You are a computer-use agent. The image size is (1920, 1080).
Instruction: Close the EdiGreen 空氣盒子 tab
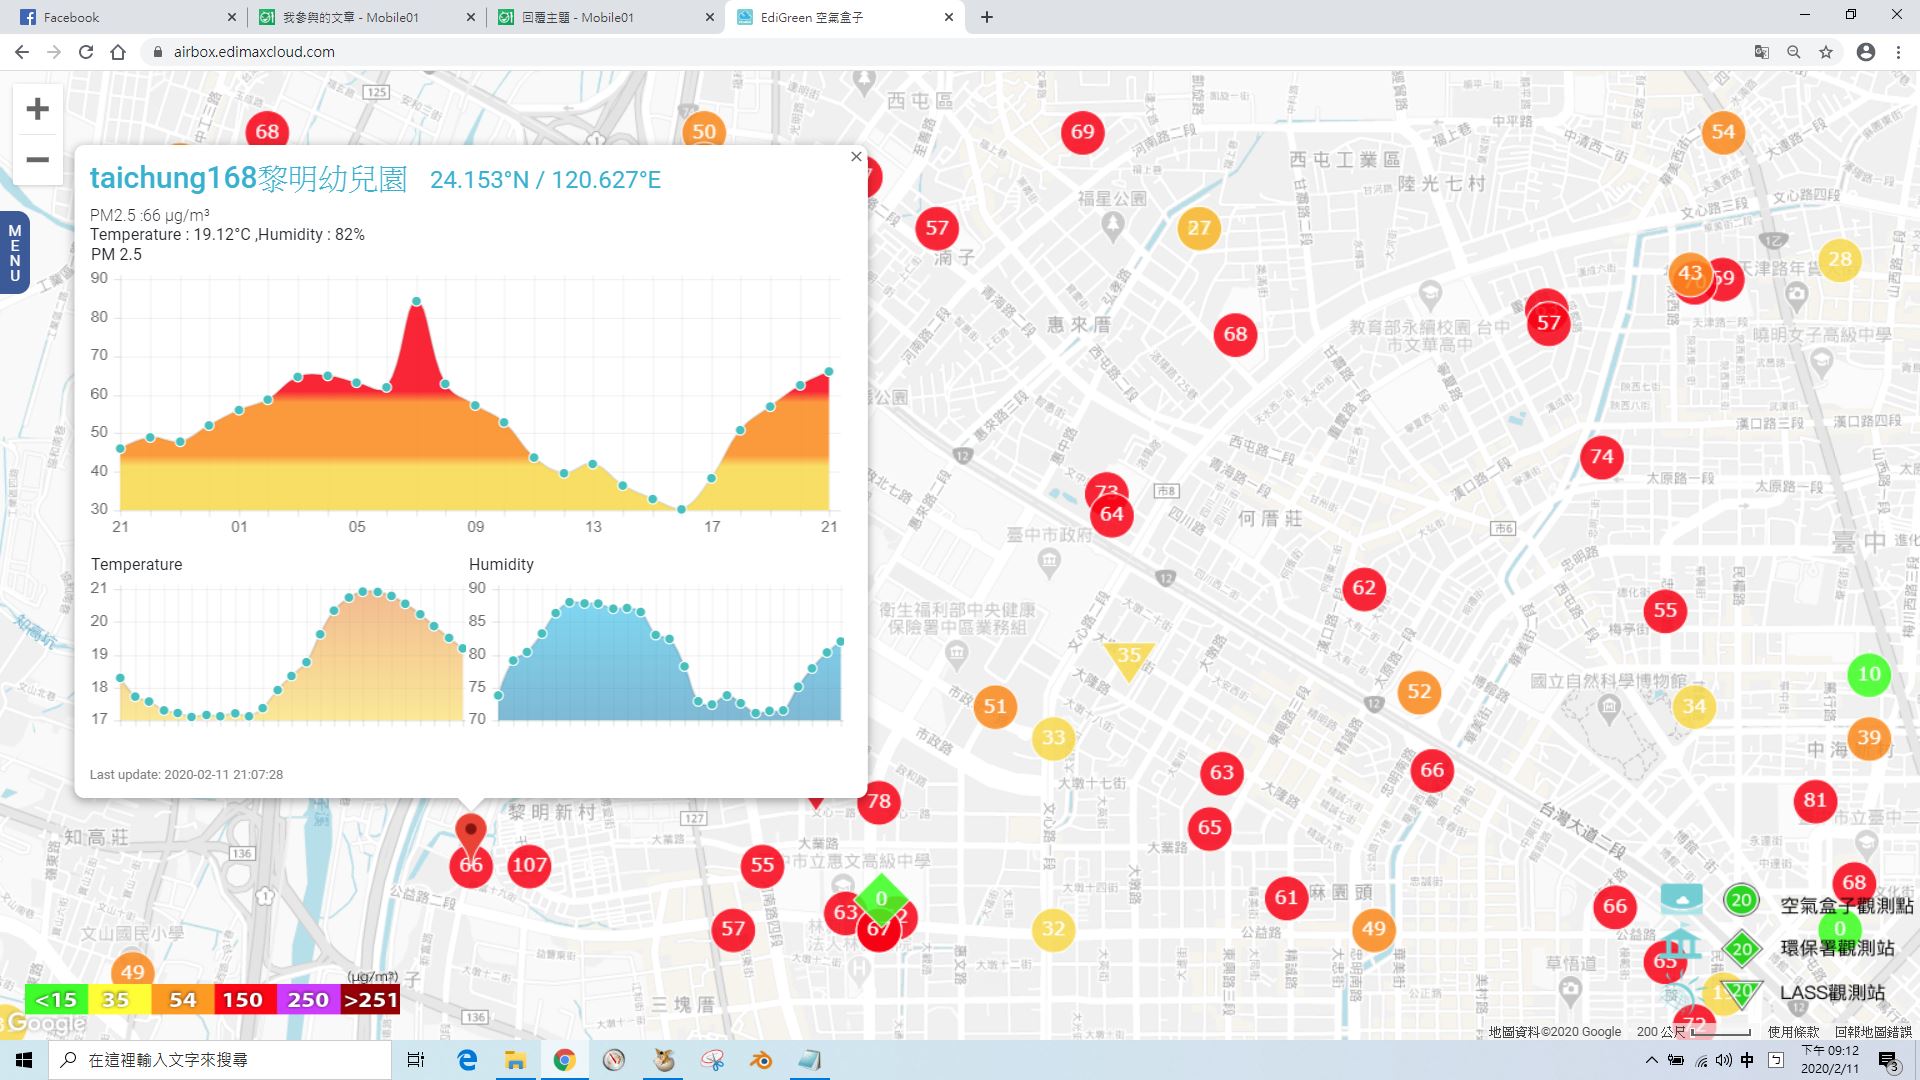pos(949,17)
